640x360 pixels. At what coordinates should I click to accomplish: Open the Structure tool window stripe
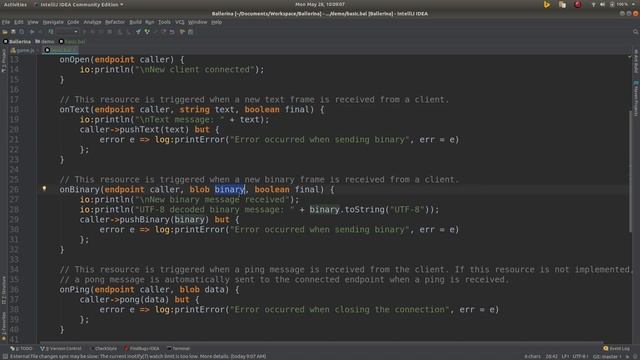[x=4, y=291]
